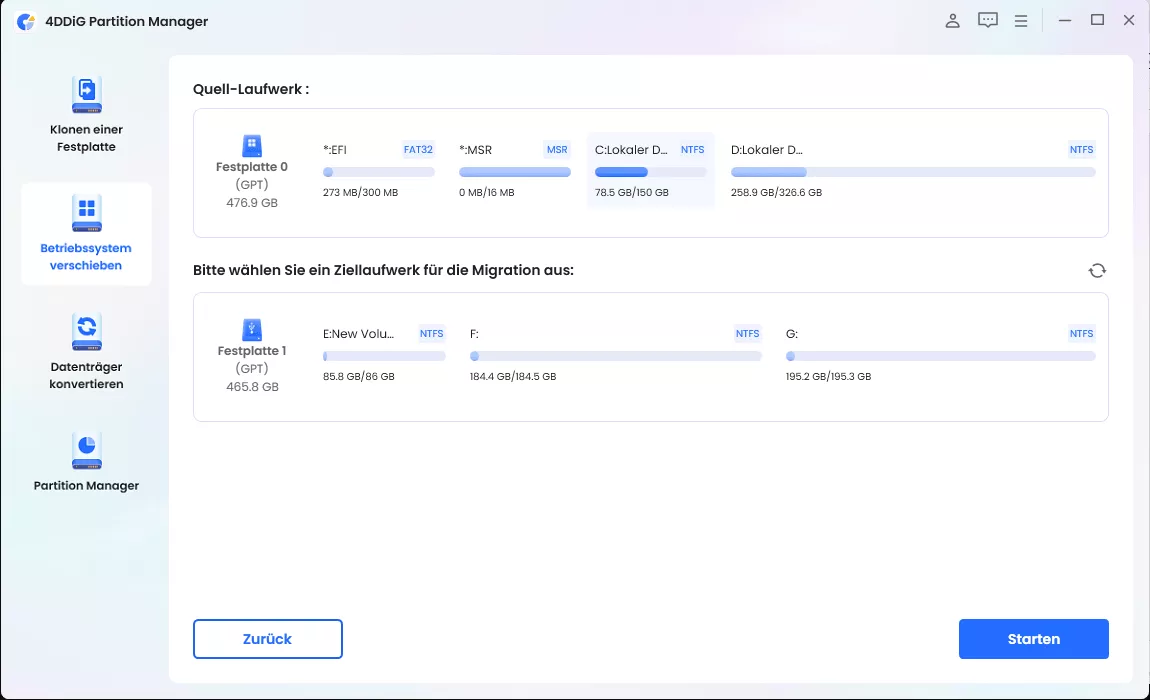
Task: Maximize the application window
Action: 1097,20
